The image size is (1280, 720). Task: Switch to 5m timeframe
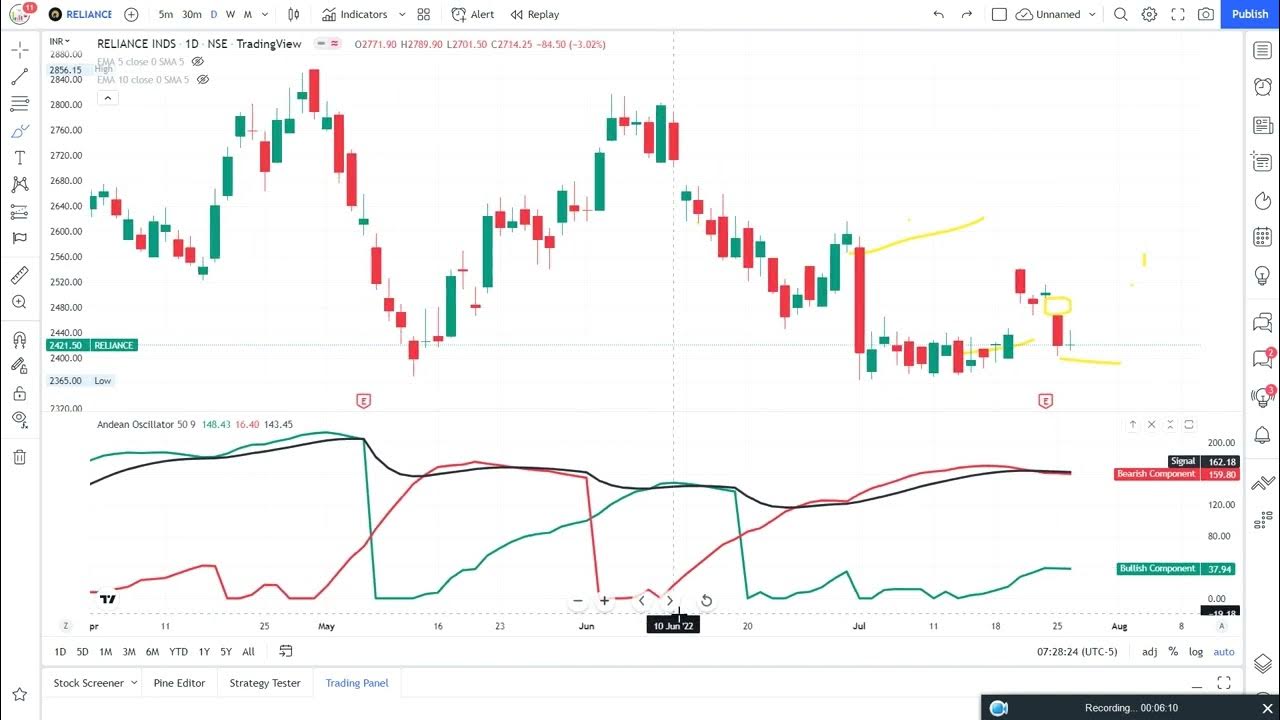click(166, 14)
